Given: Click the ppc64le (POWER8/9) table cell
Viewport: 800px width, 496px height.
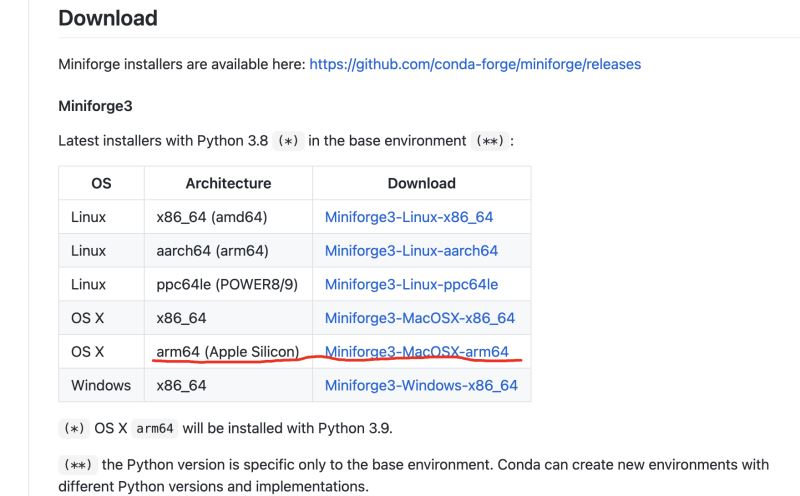Looking at the screenshot, I should pos(227,285).
